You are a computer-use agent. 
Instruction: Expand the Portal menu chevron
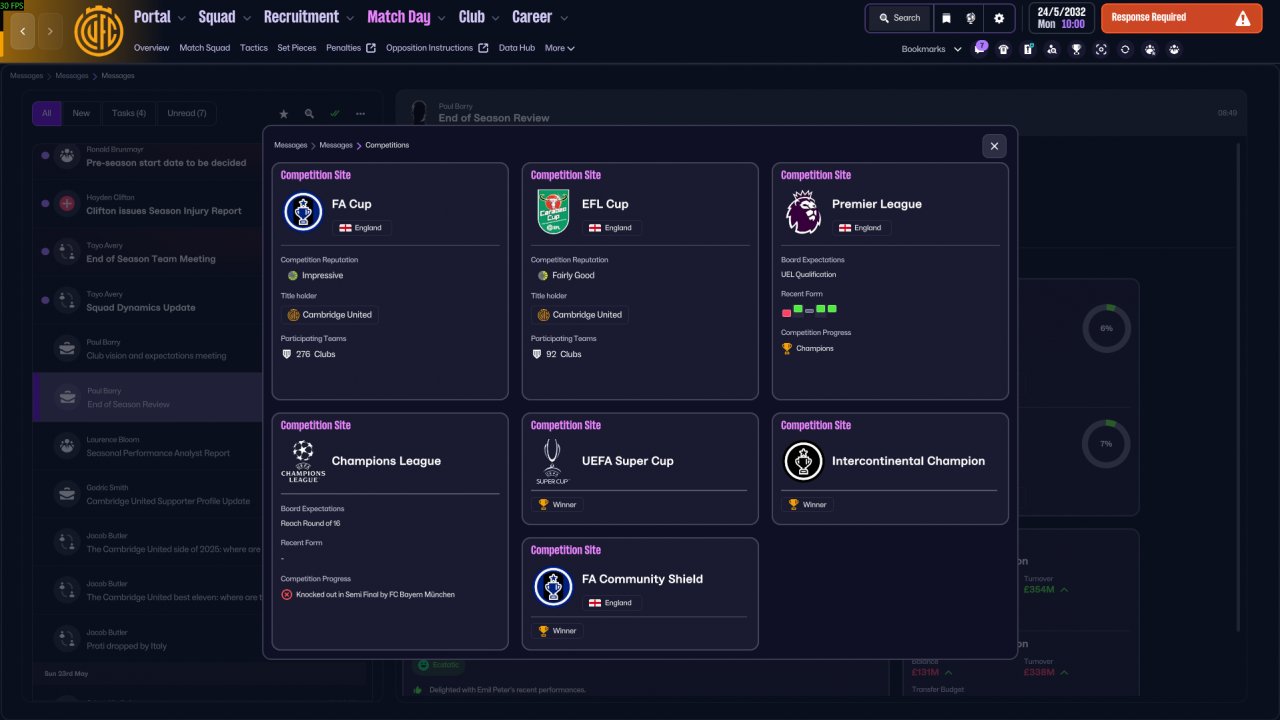point(181,18)
